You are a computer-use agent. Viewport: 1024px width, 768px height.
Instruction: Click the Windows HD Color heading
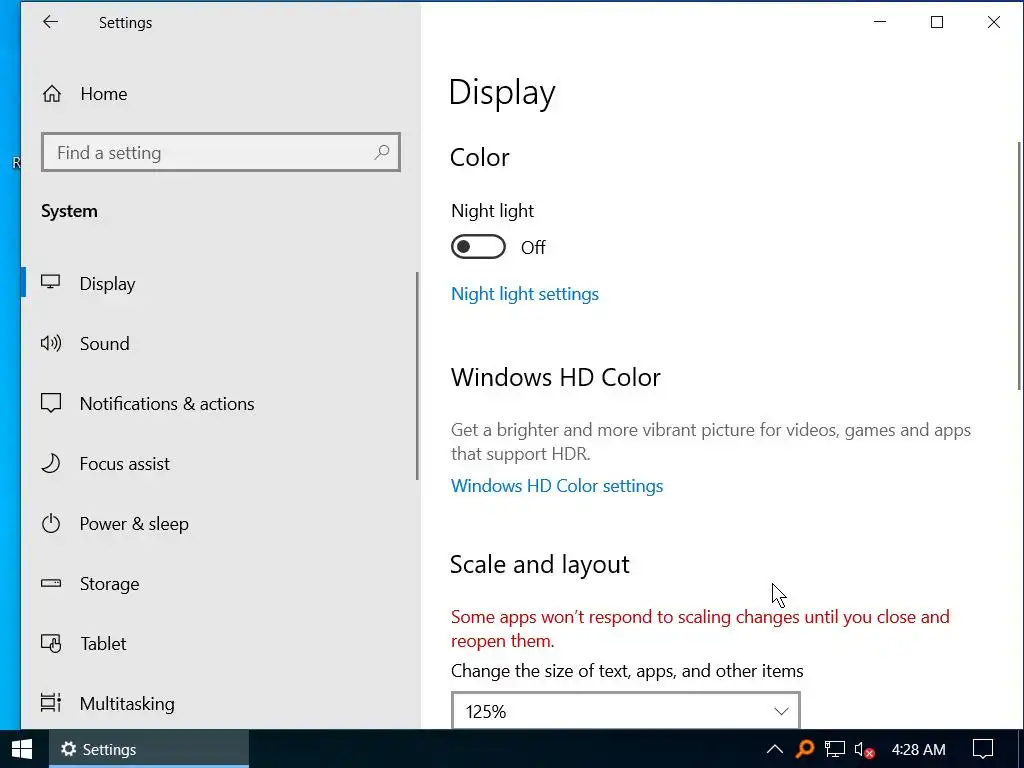pos(555,377)
